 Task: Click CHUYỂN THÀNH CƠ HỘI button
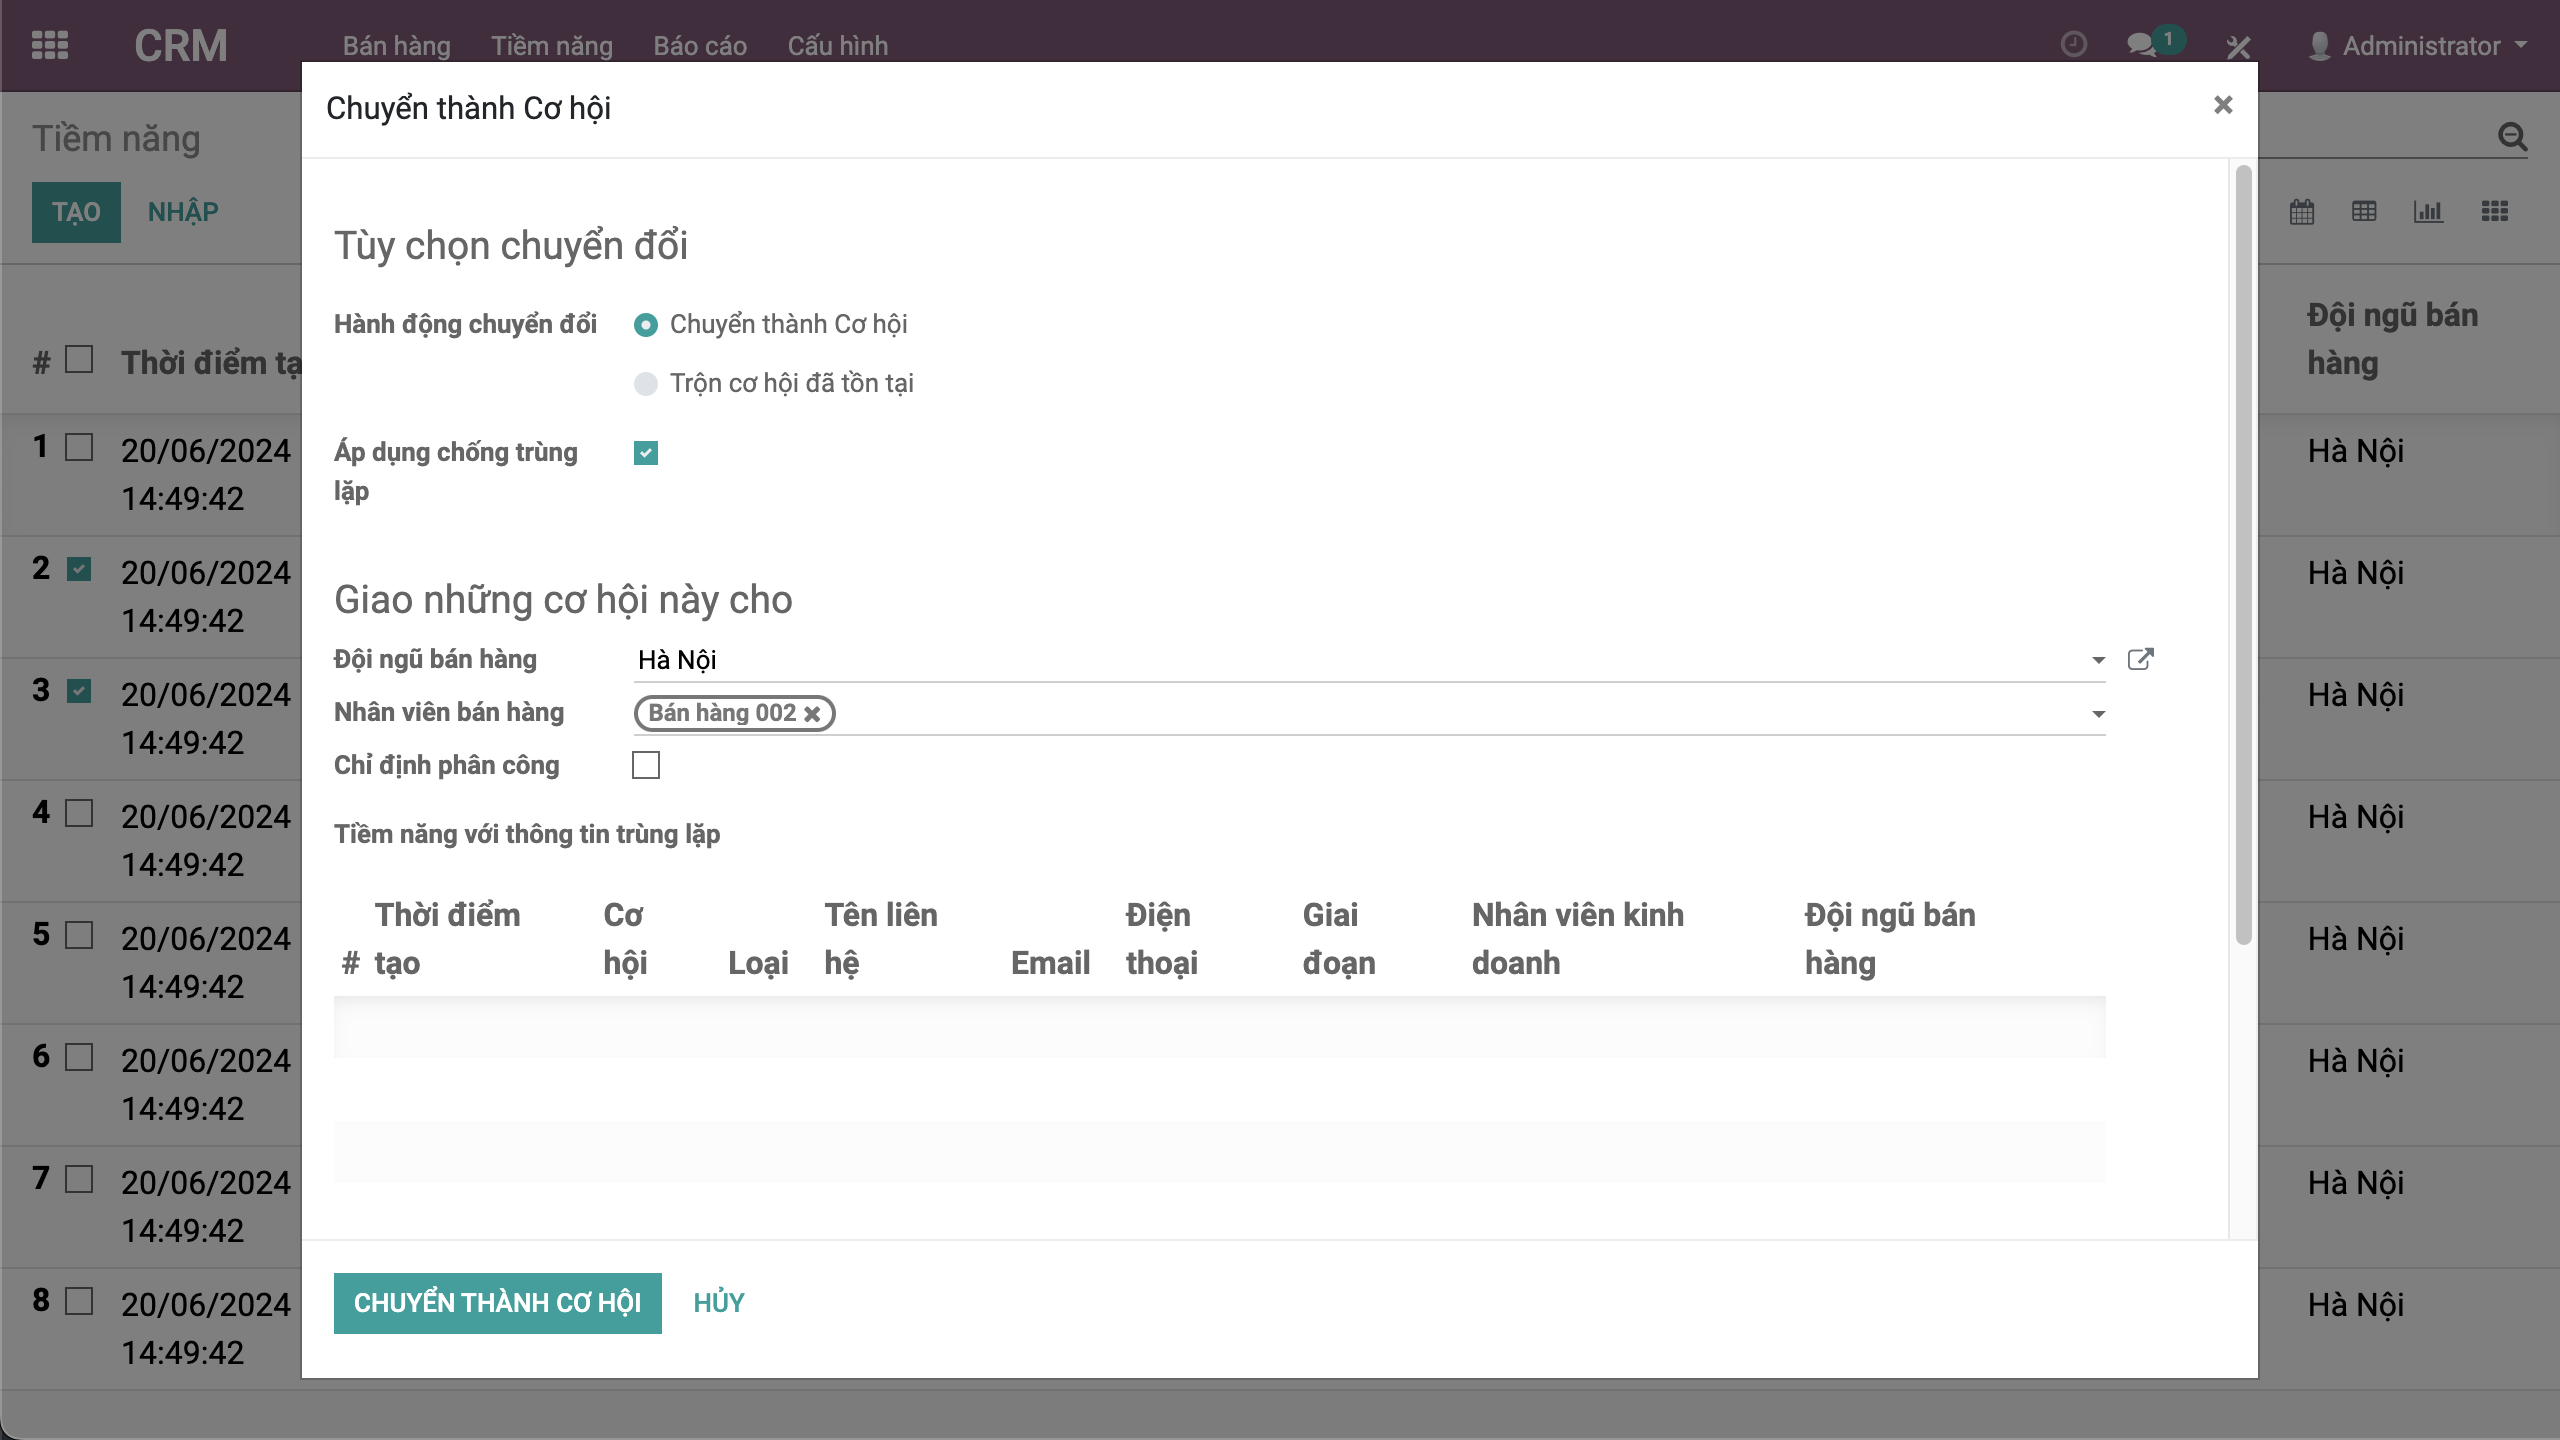coord(497,1303)
